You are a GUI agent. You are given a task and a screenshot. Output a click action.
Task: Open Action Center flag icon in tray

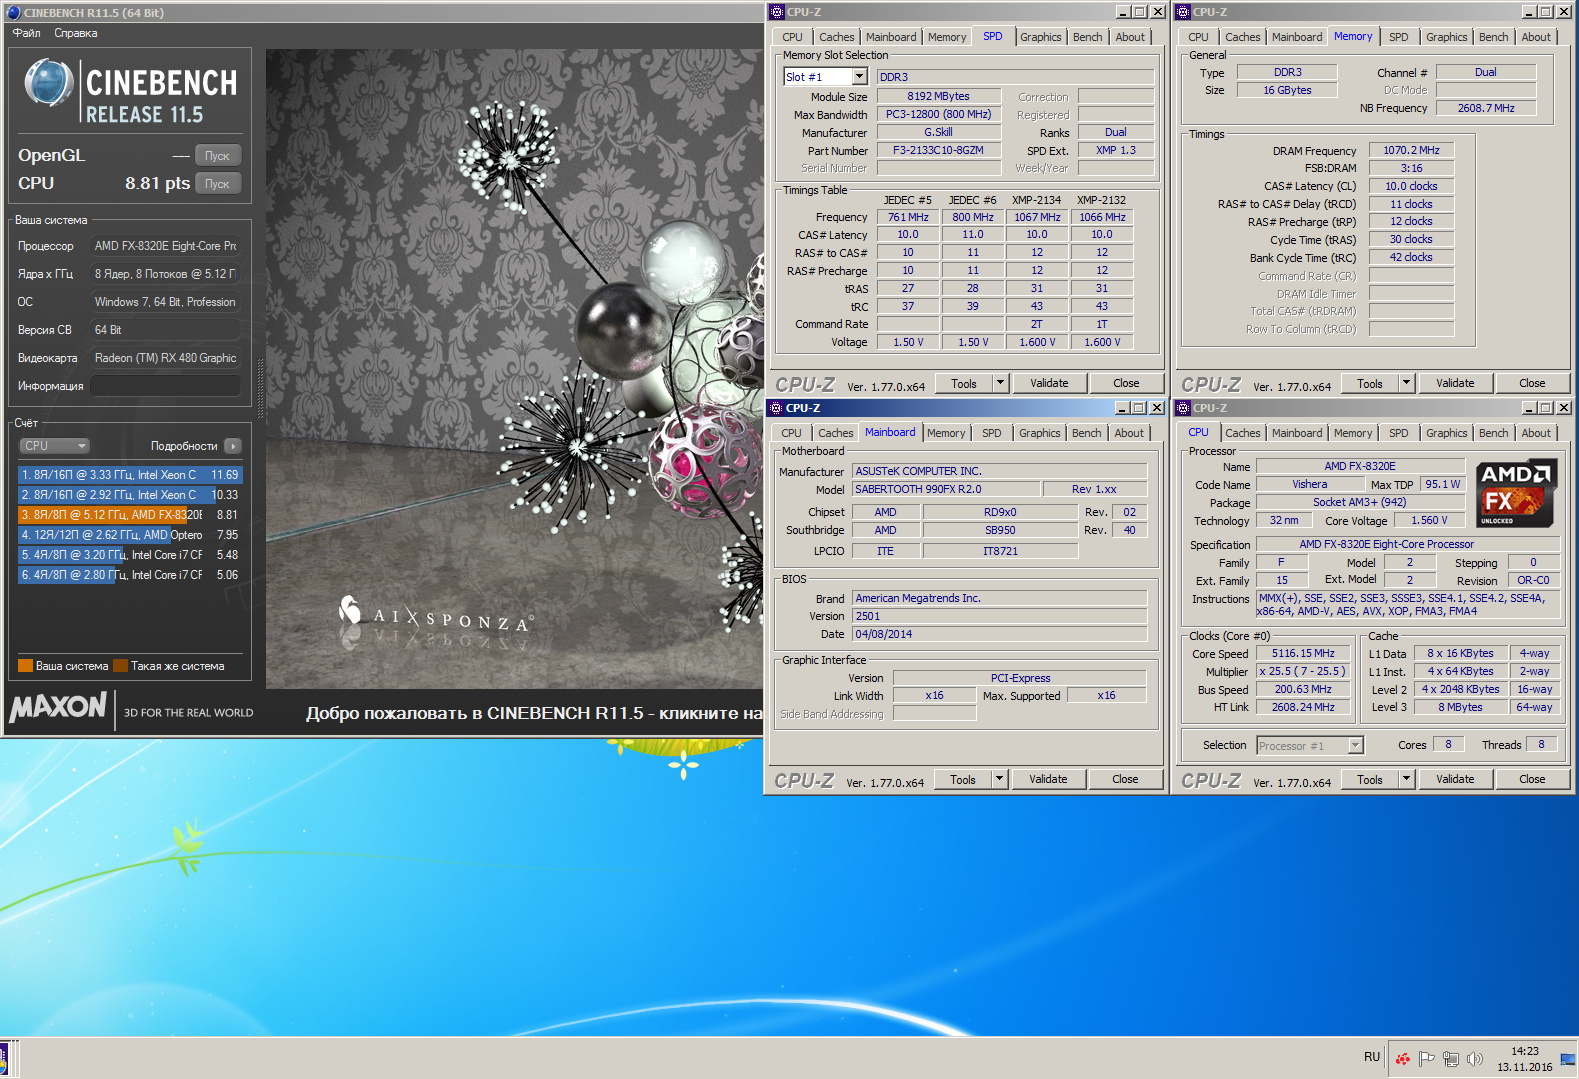click(1426, 1059)
